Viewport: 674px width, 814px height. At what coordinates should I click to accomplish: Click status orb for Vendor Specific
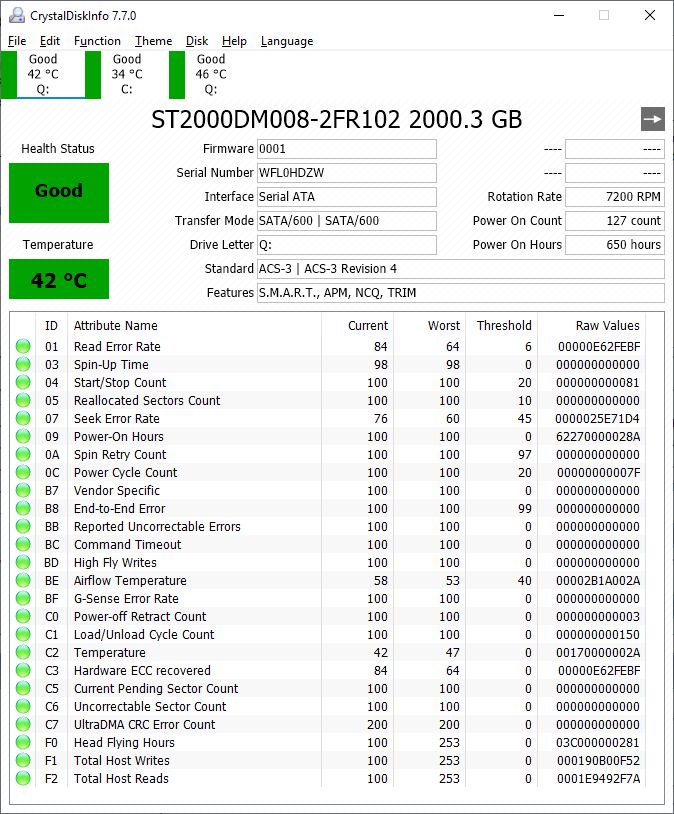[x=23, y=491]
